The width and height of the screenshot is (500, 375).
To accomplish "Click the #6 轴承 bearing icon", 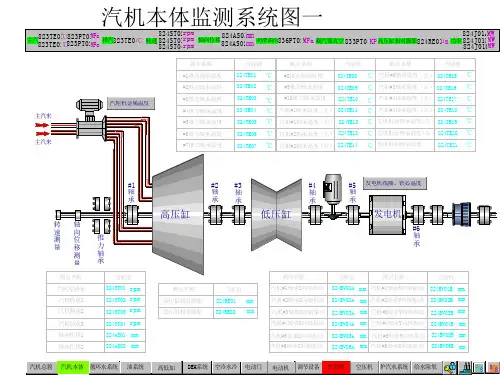I will [417, 214].
